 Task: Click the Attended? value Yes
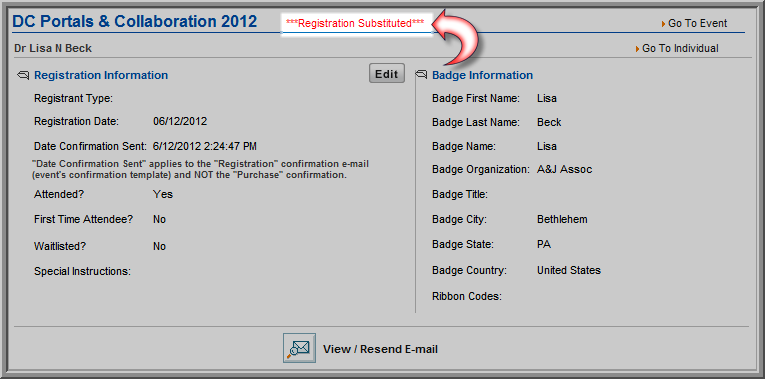coord(163,194)
